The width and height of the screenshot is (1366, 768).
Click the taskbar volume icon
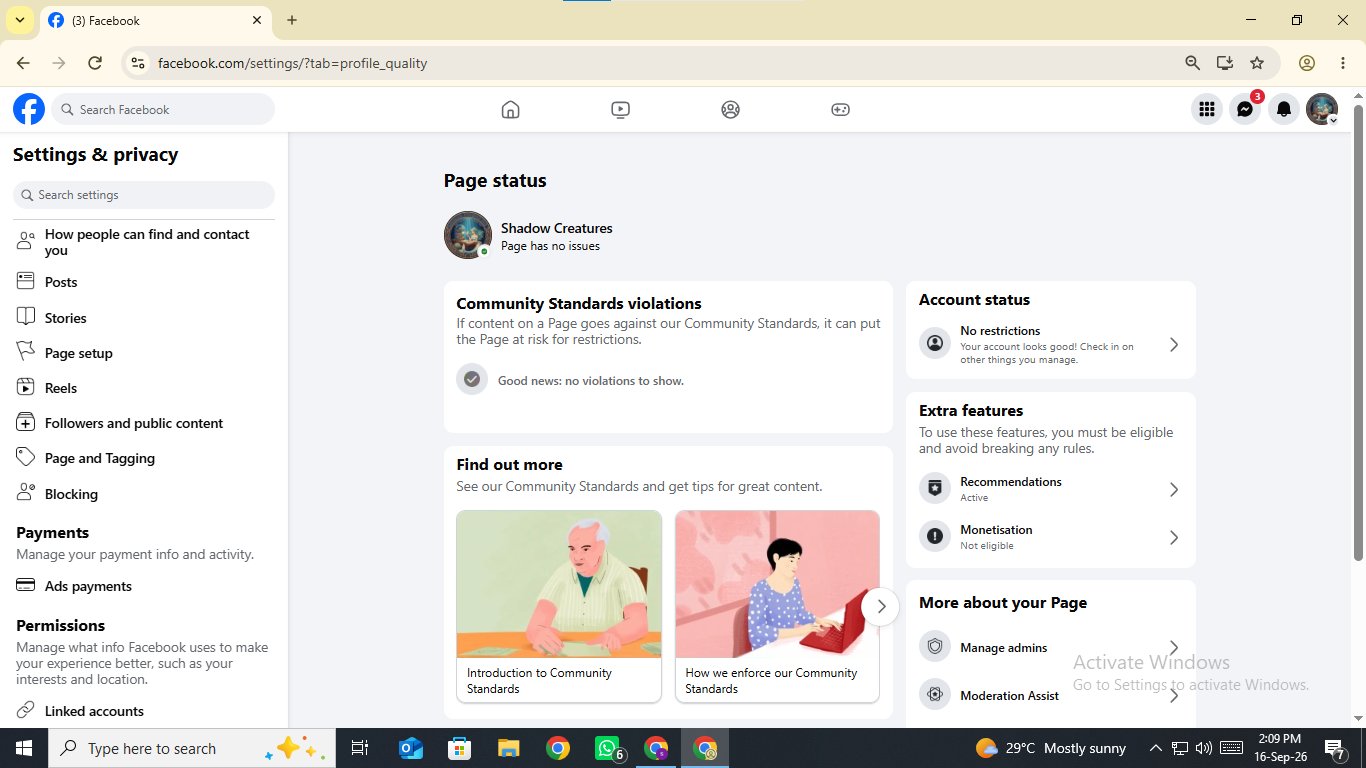tap(1203, 748)
